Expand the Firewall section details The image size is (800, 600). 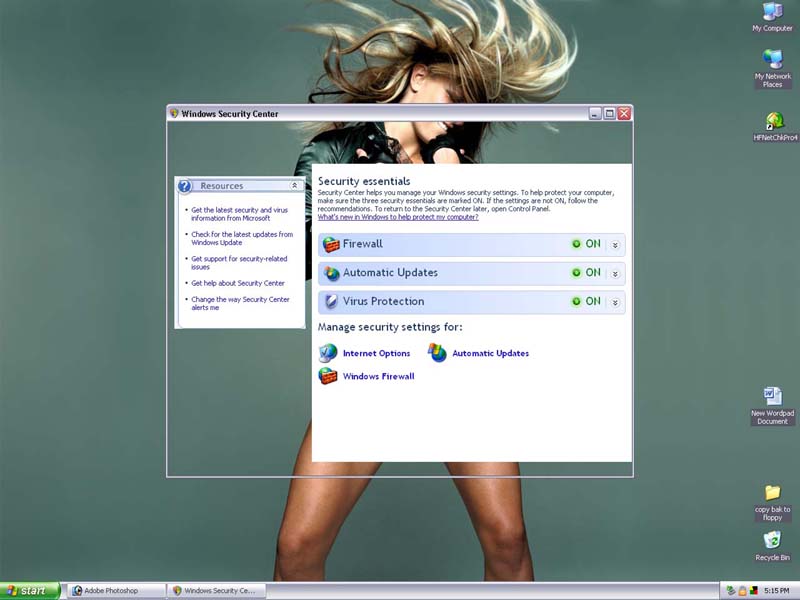point(615,245)
